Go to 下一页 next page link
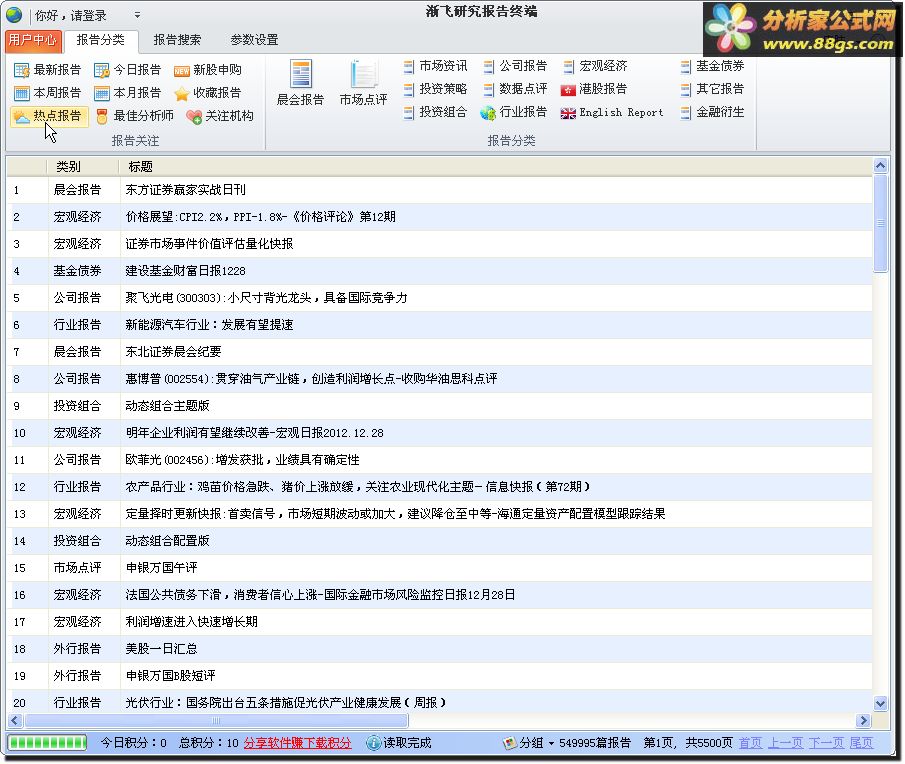Screen dimensions: 905x764 pos(826,743)
